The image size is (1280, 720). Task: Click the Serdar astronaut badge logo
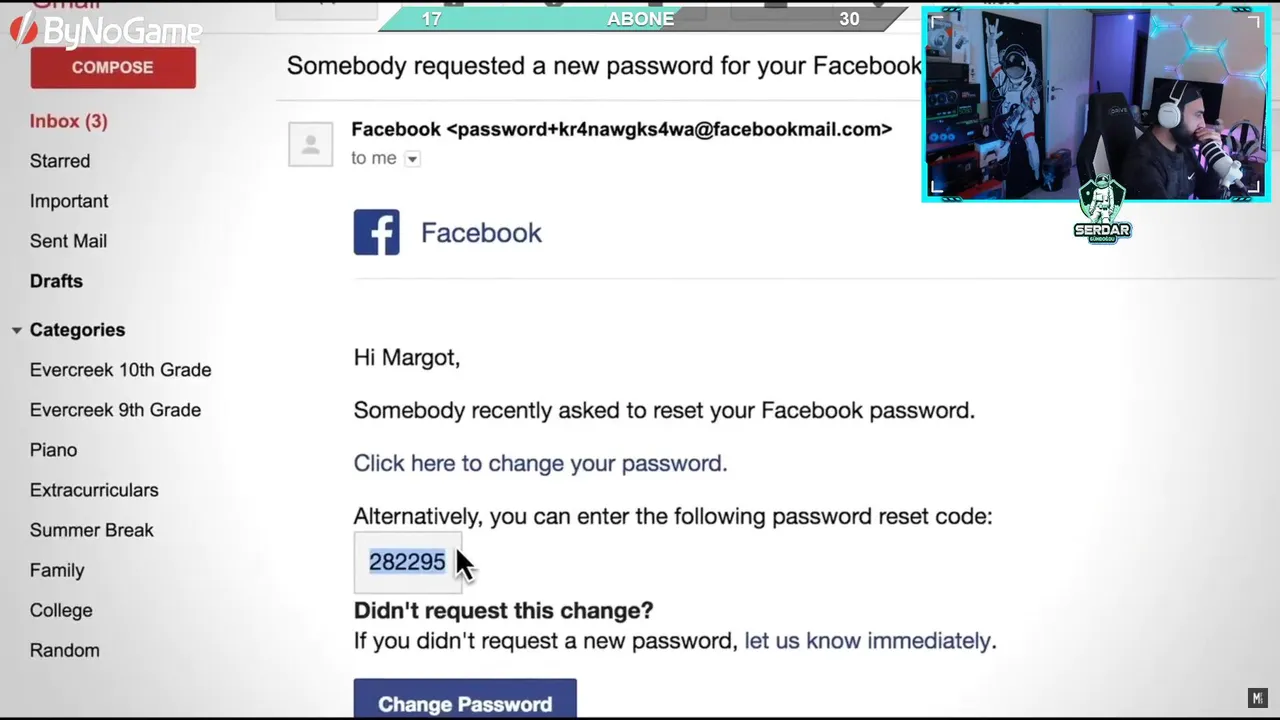(1102, 209)
